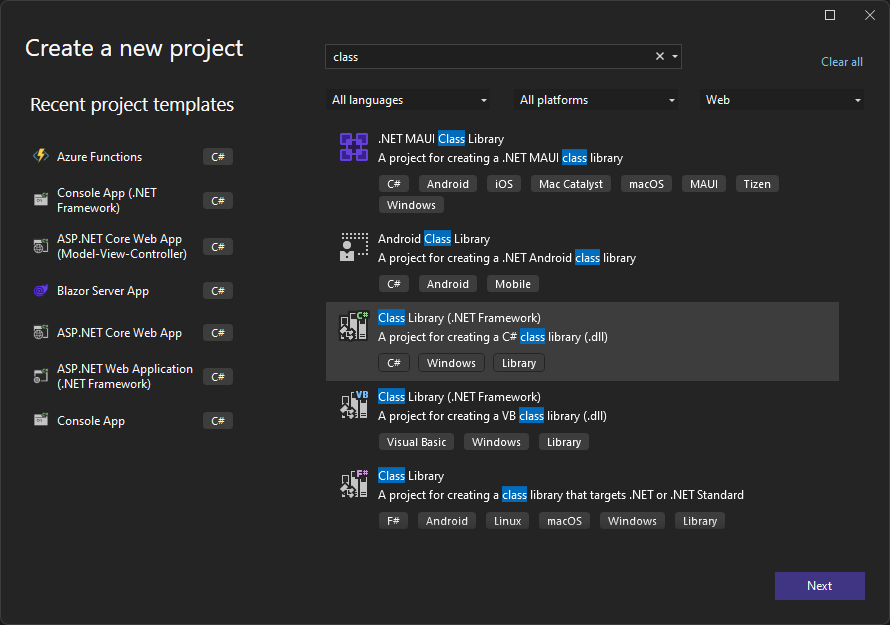
Task: Click the ASP.NET Core Web App (Model-View-Controller) icon
Action: [x=41, y=246]
